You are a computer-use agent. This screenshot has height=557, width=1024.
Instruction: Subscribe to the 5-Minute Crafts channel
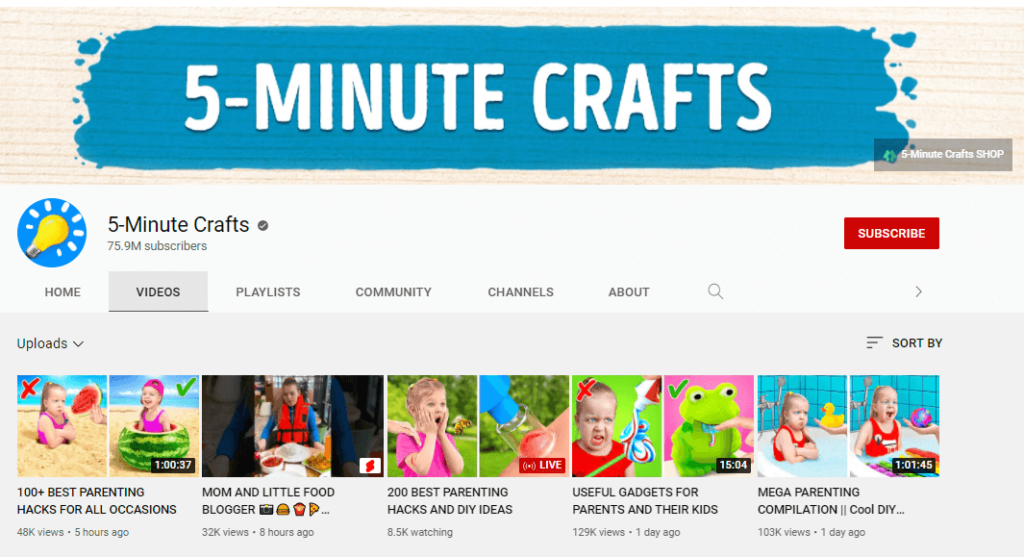coord(891,233)
